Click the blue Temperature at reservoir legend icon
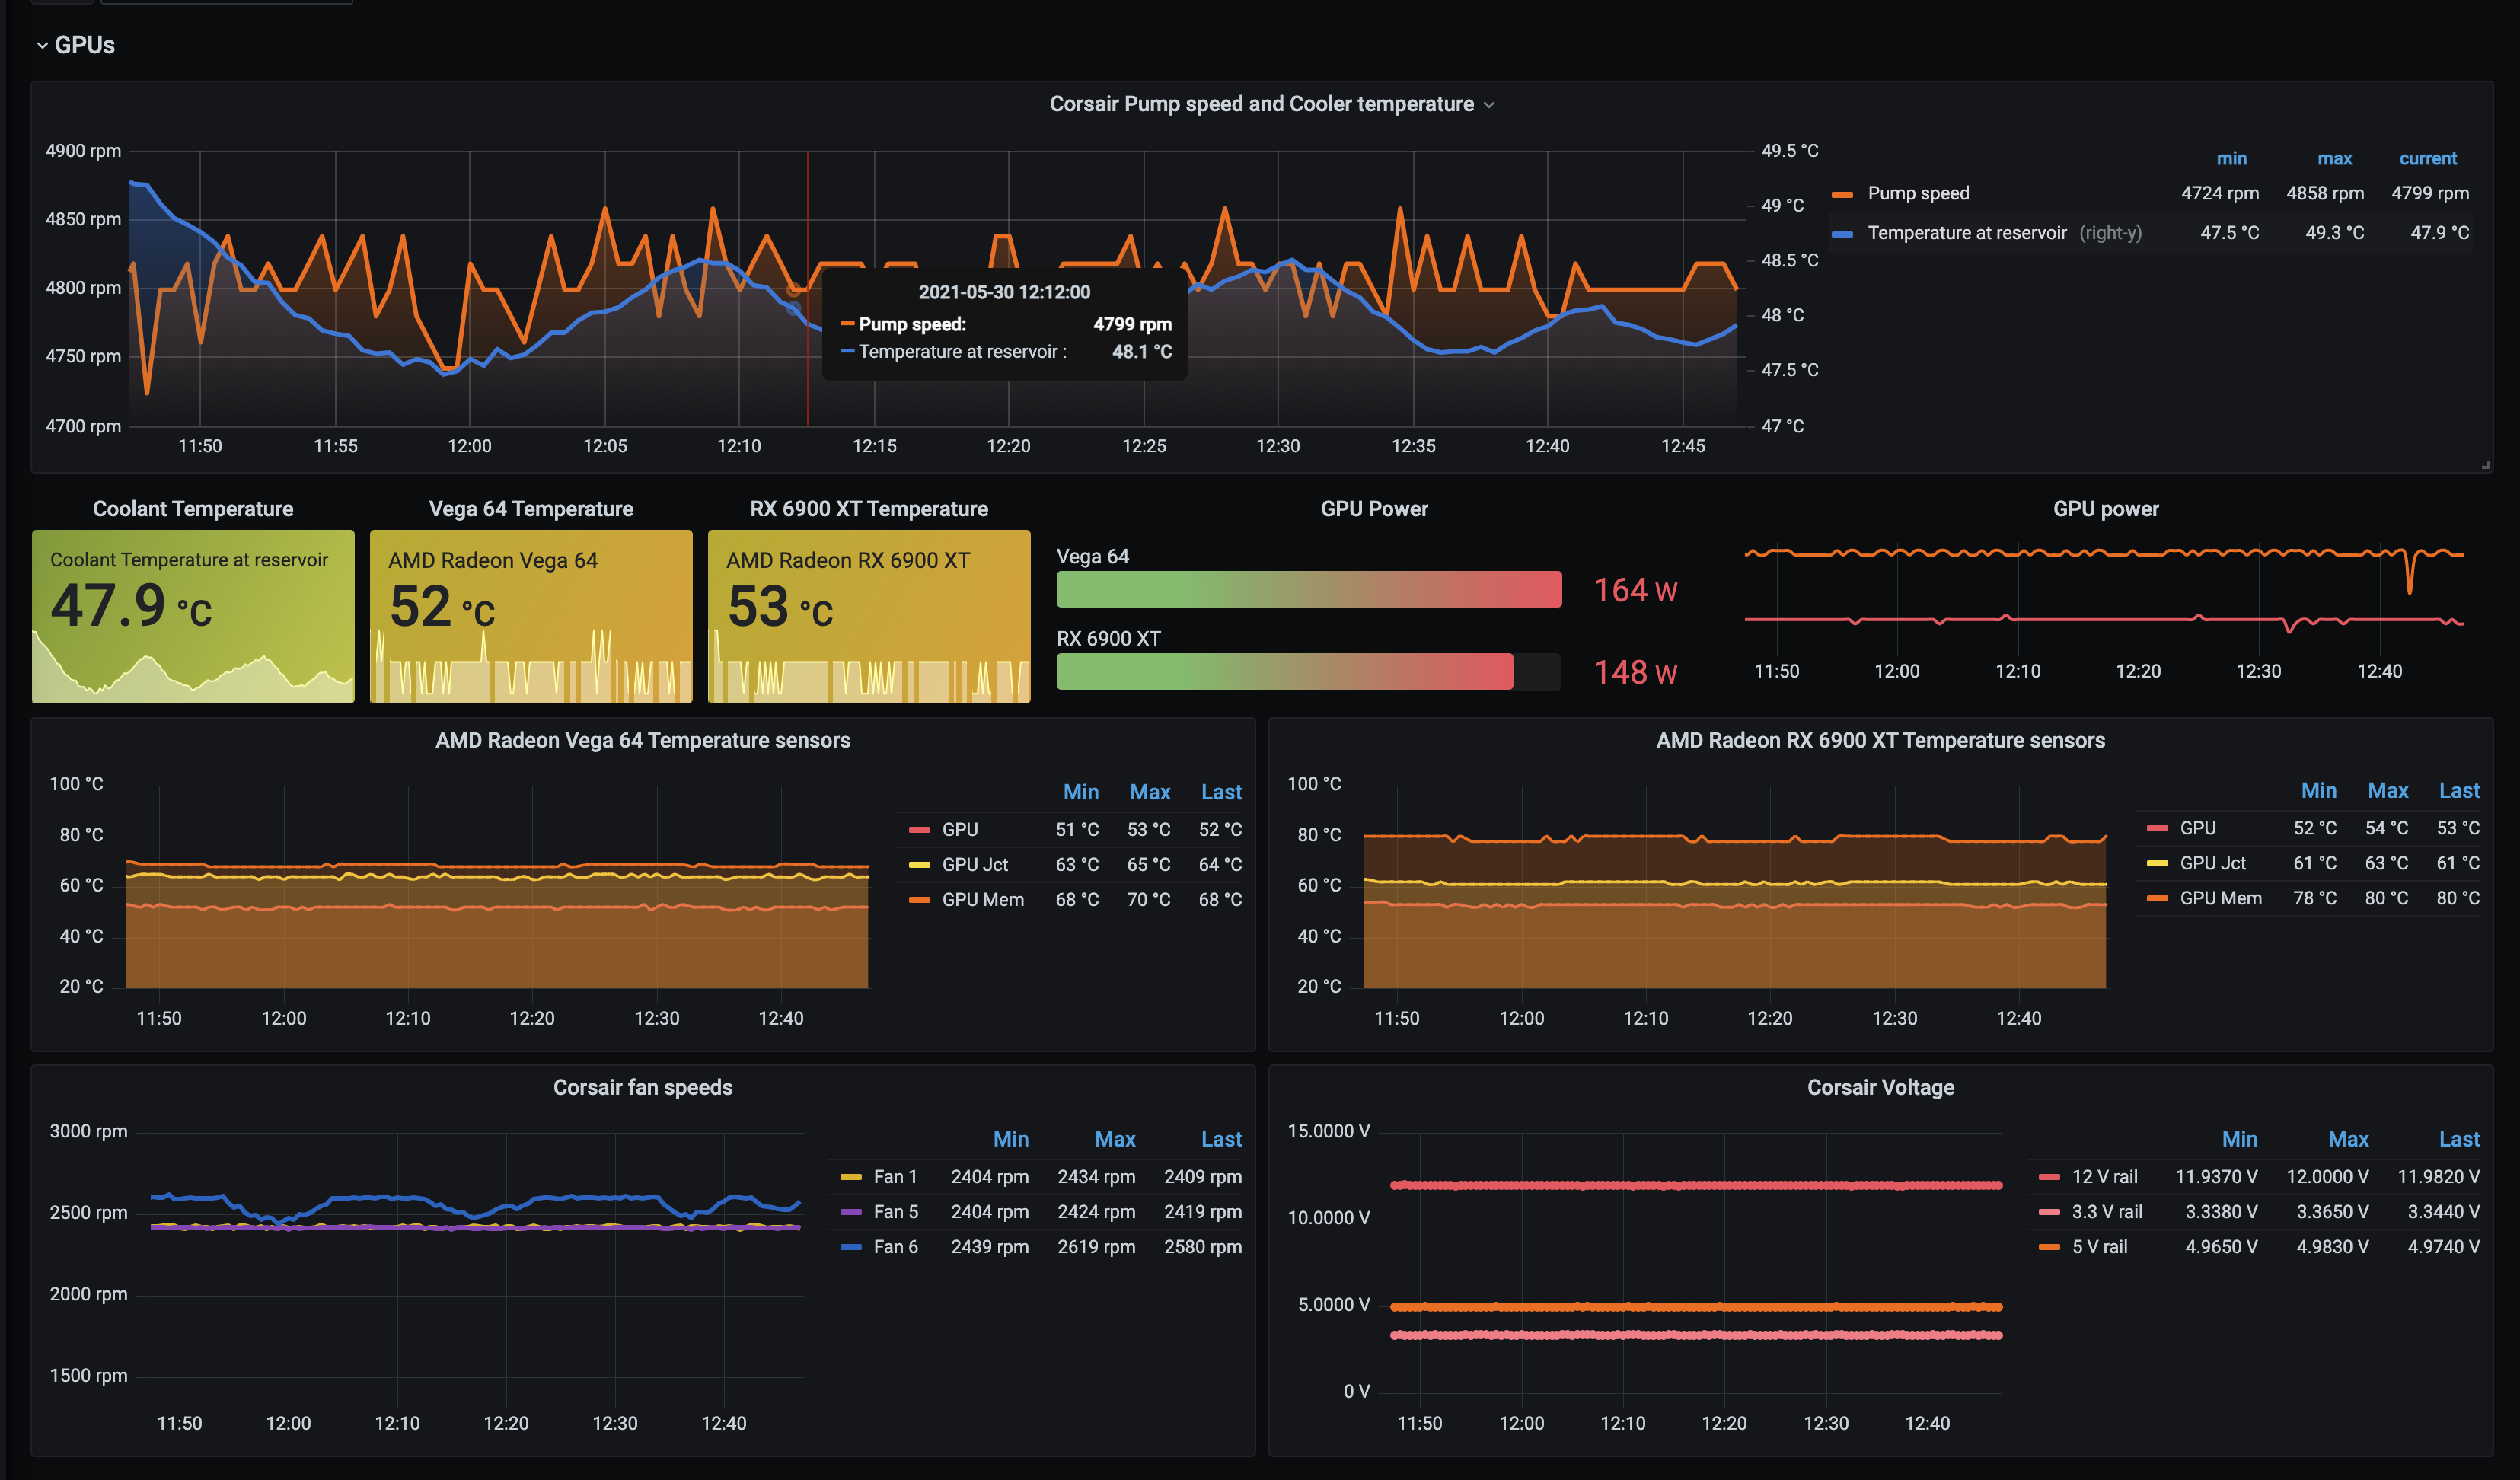 click(x=1842, y=234)
